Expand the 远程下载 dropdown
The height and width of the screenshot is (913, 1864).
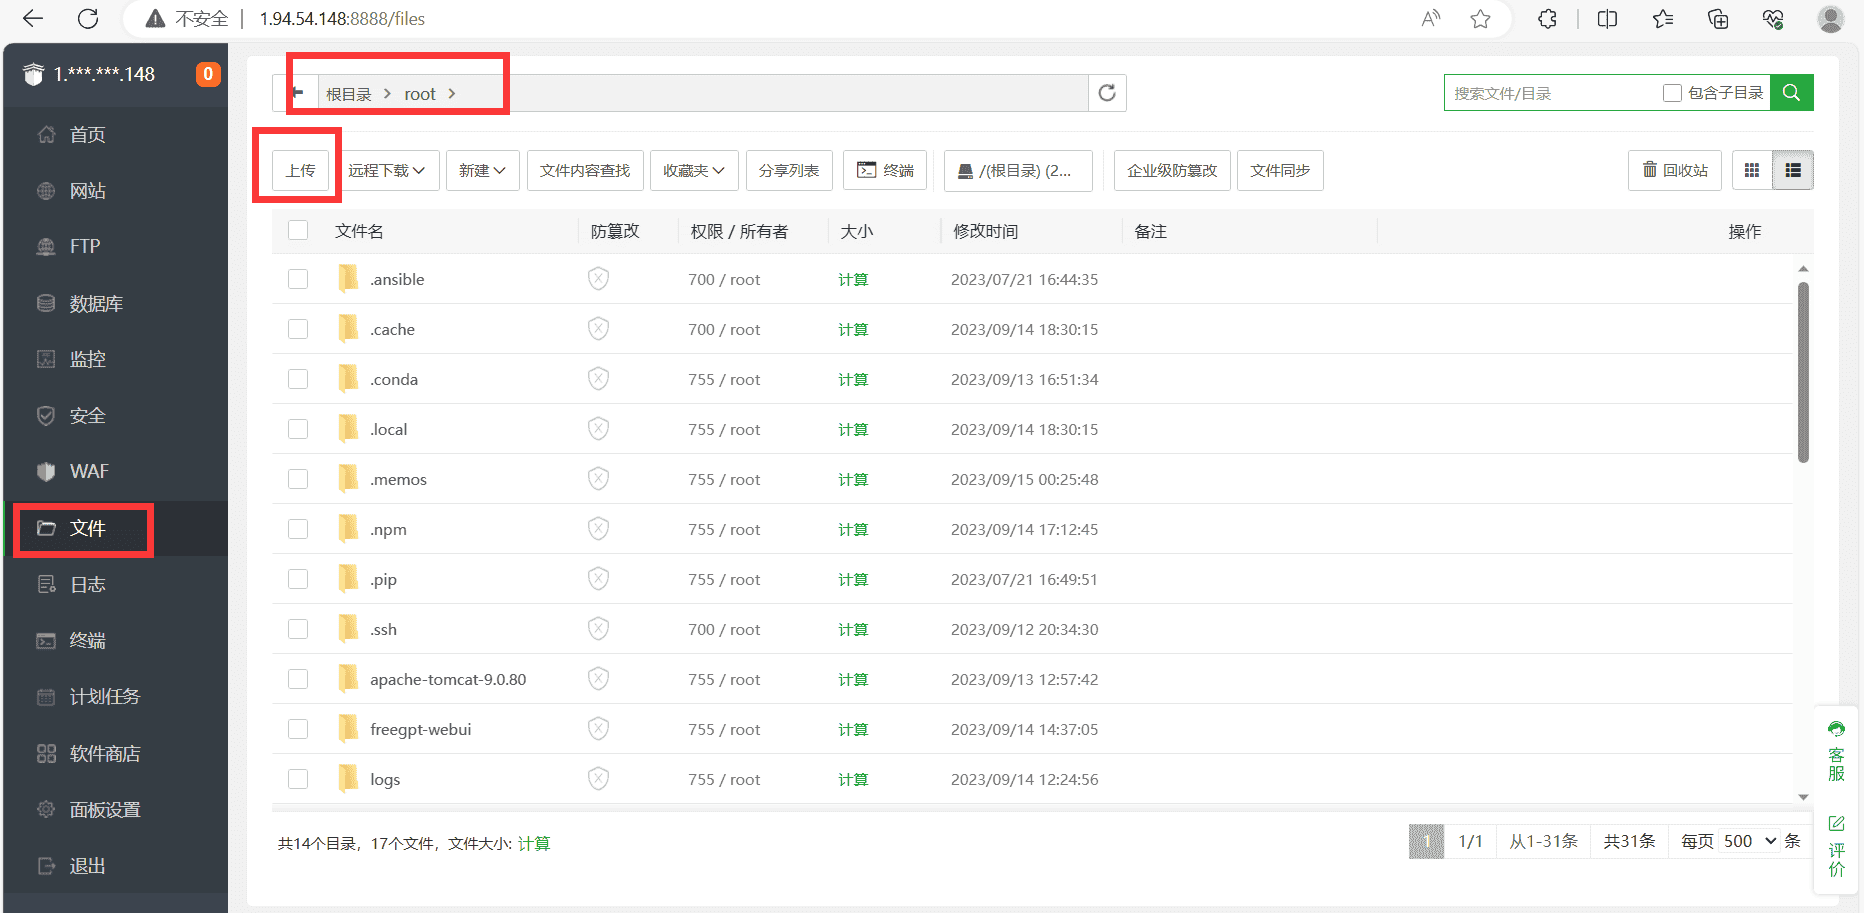click(x=387, y=170)
